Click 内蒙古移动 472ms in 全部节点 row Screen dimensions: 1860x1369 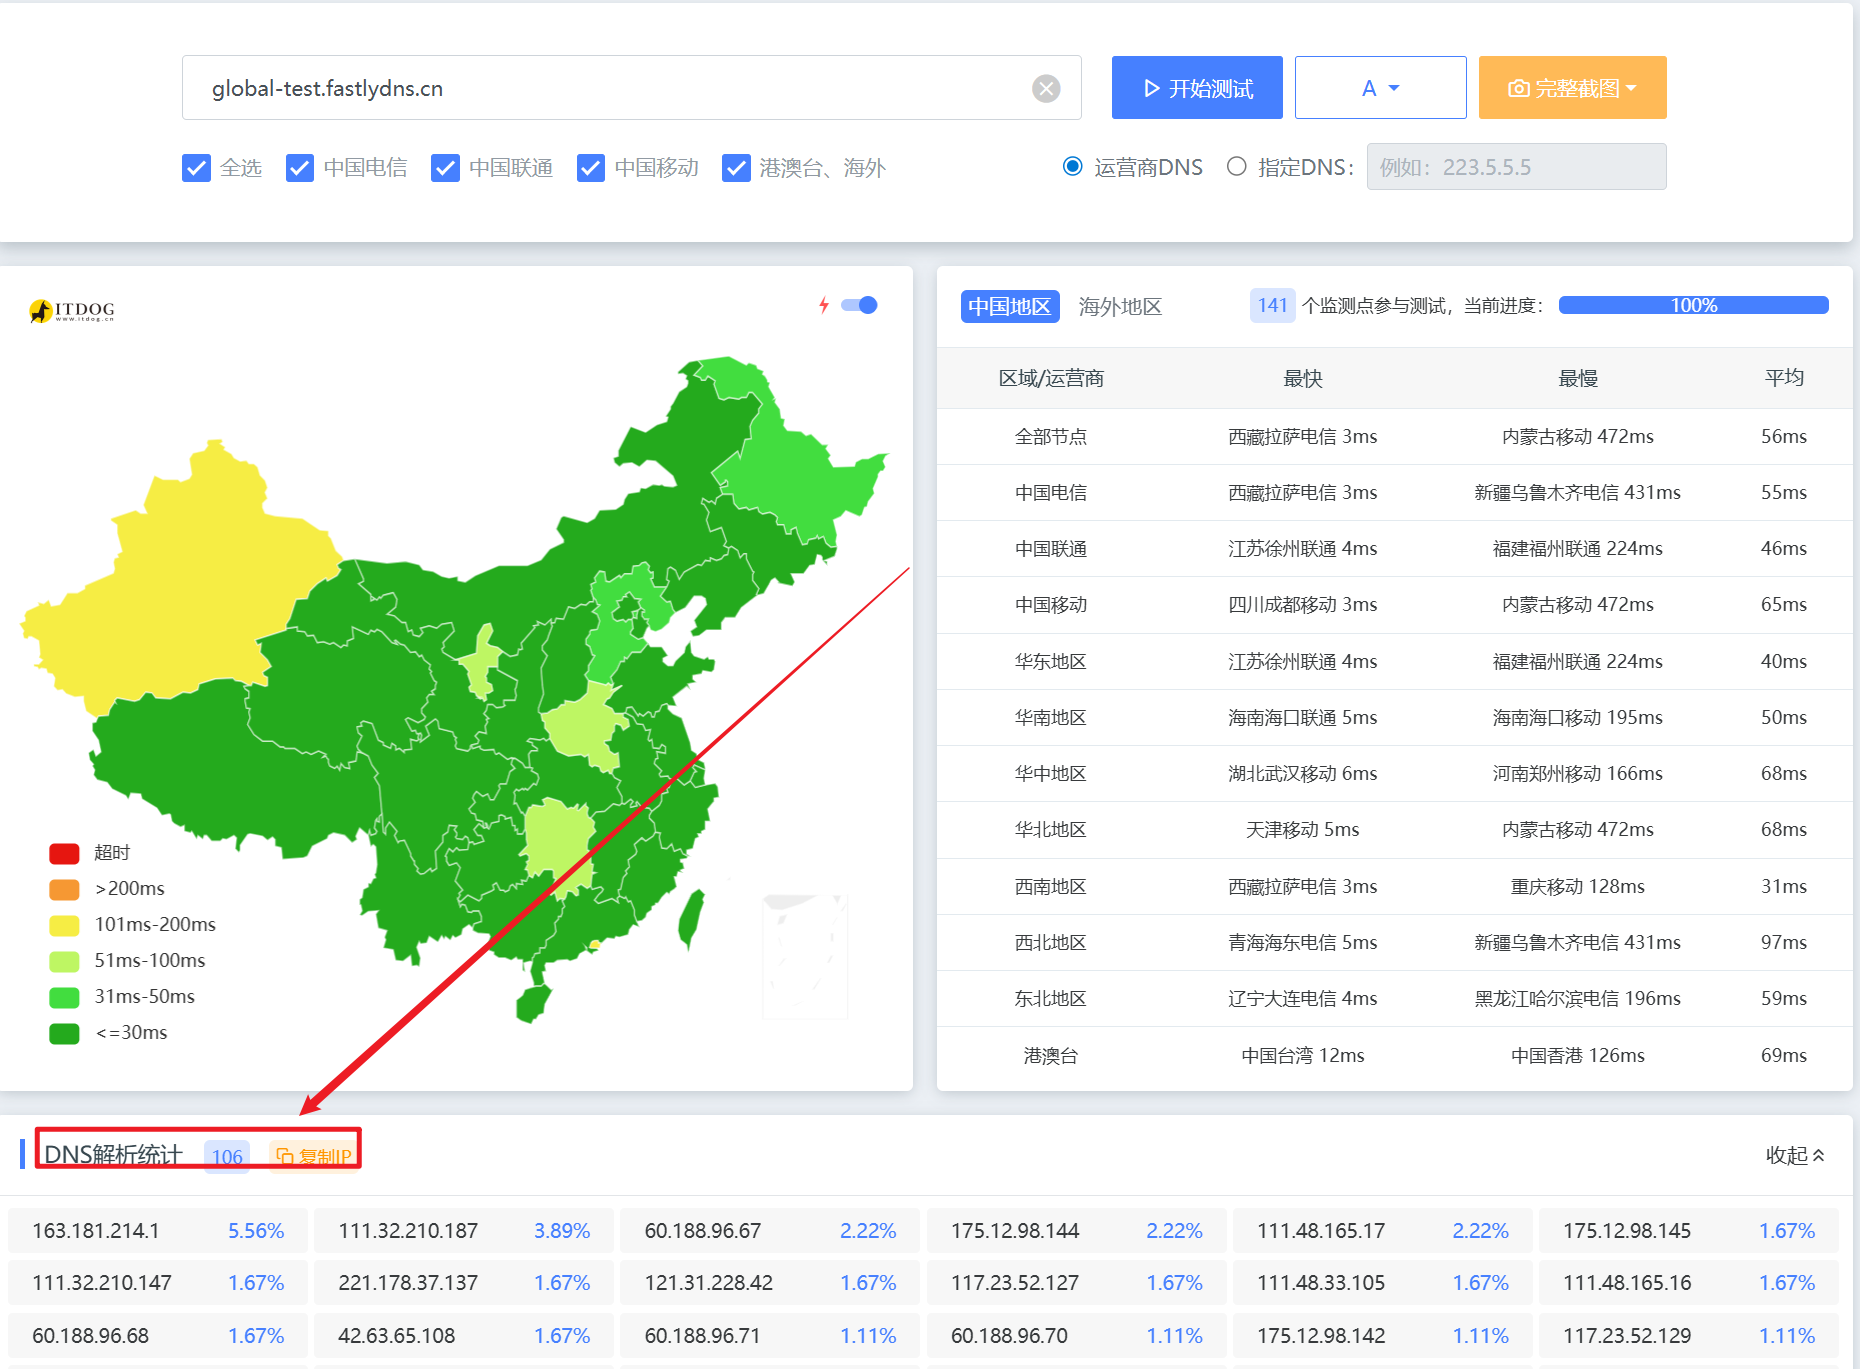(1578, 436)
